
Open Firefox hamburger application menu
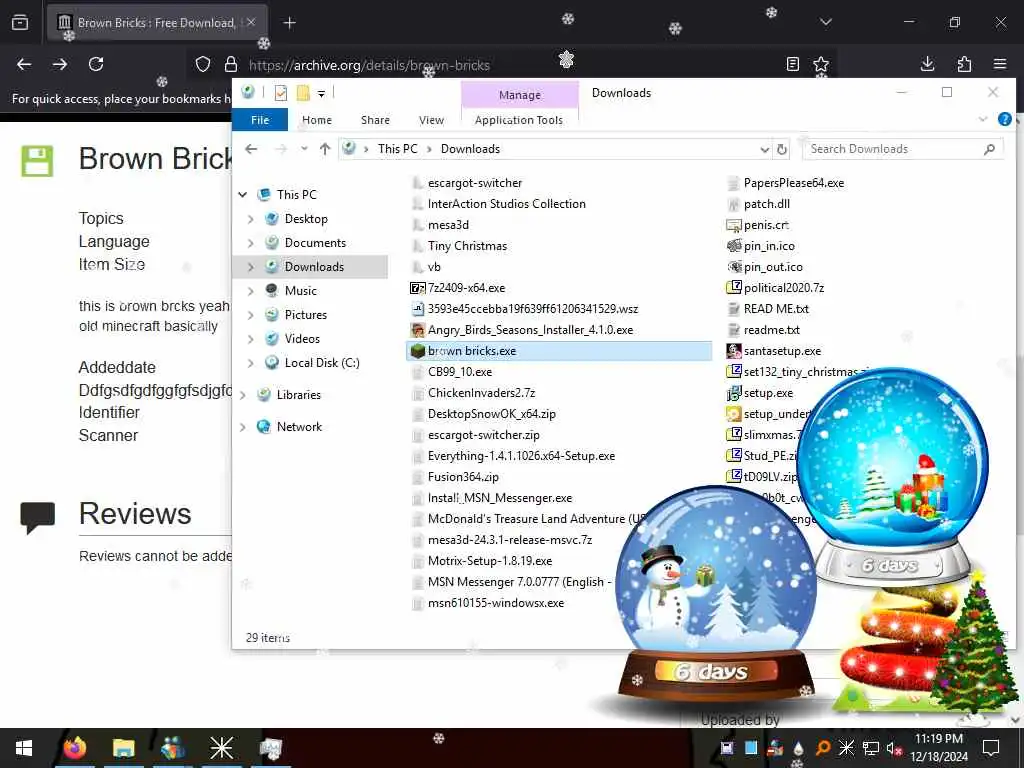[x=1000, y=64]
